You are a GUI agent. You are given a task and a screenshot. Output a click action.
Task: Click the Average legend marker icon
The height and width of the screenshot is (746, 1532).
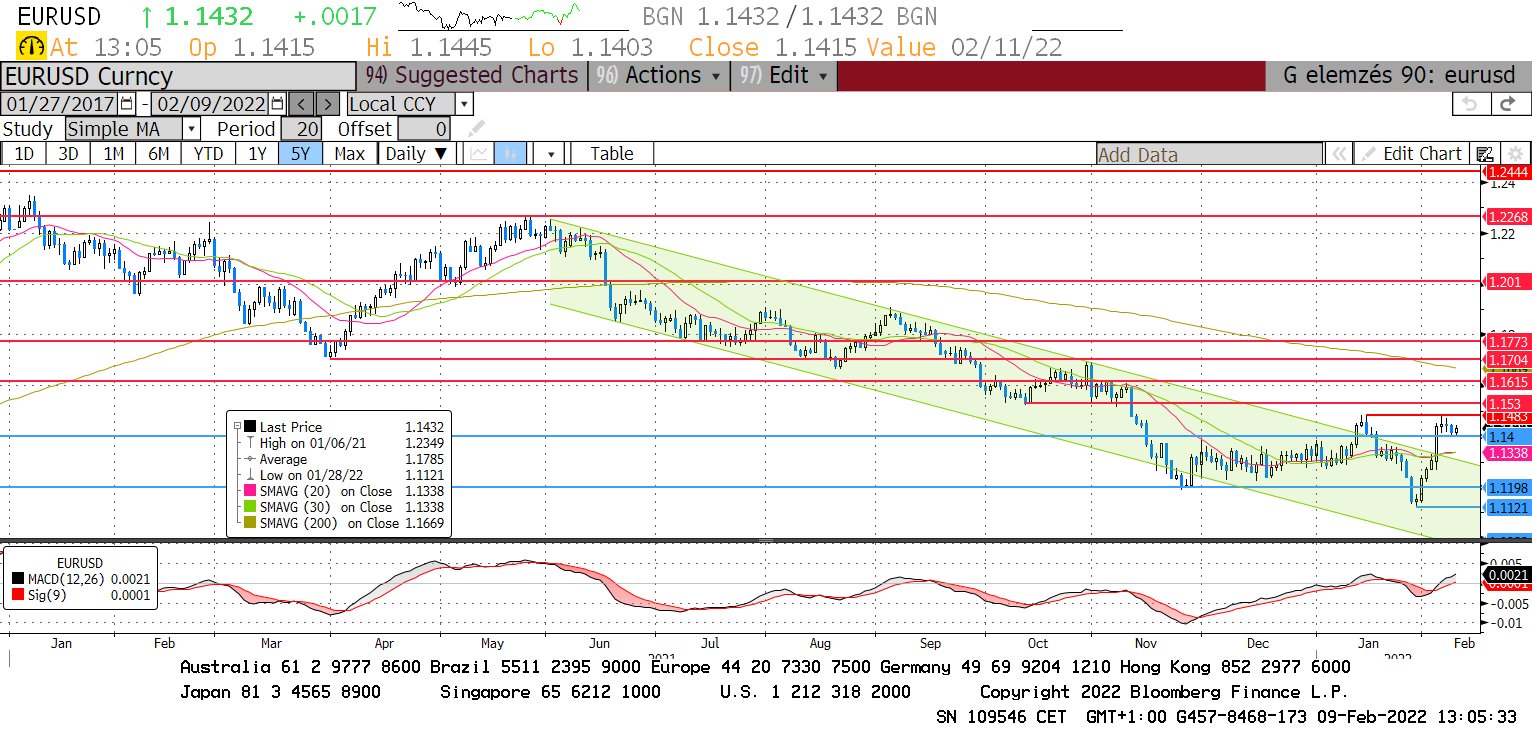(x=250, y=459)
